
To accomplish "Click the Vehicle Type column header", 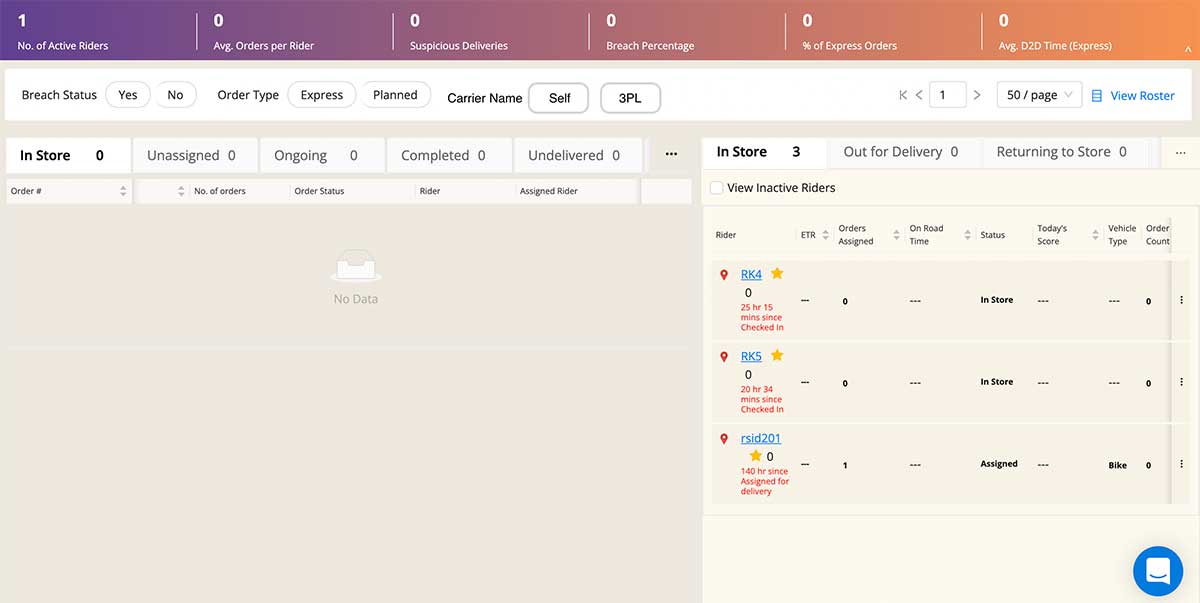I will (1122, 235).
